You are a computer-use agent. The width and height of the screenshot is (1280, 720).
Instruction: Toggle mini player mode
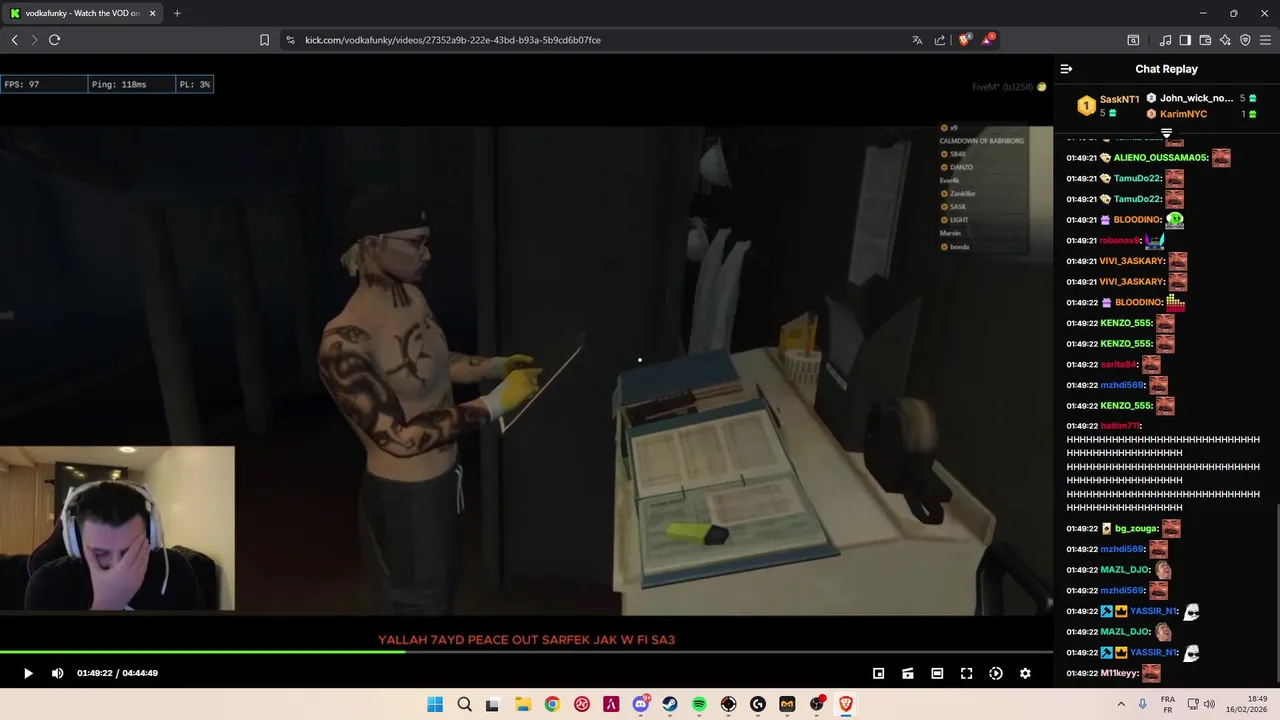(x=878, y=674)
